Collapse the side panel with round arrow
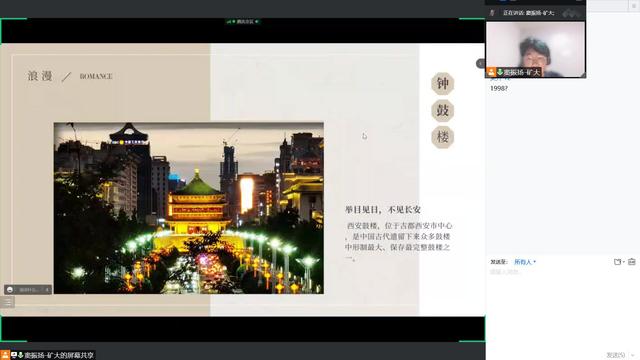This screenshot has height=360, width=640. 480,63
